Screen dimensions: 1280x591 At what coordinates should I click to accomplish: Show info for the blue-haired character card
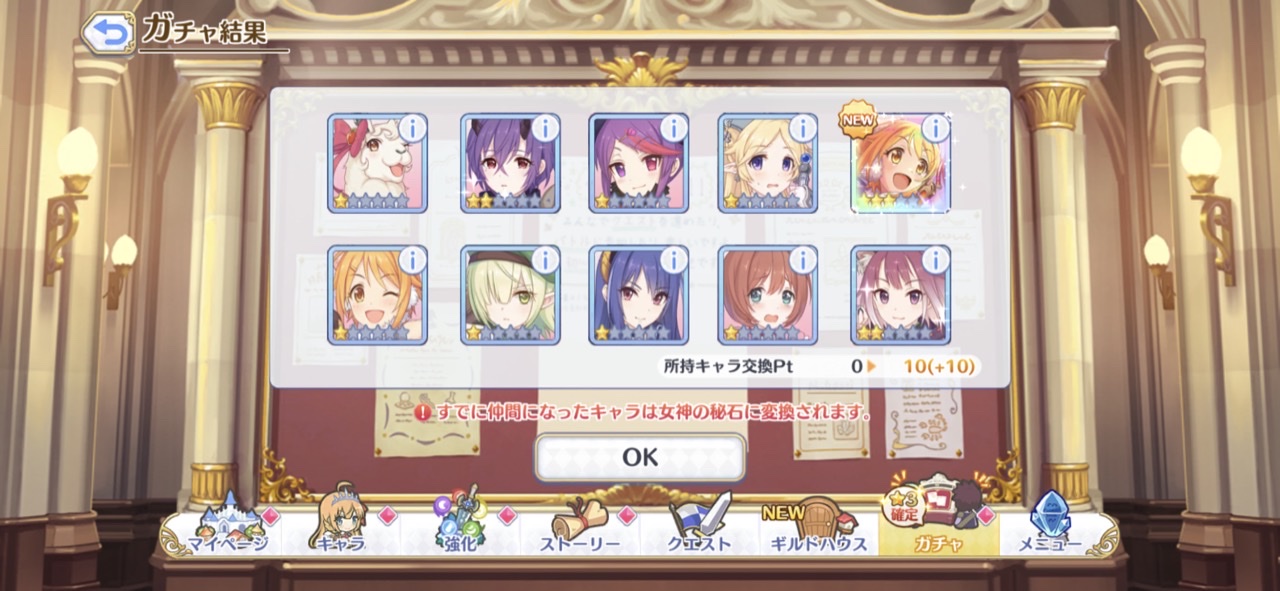pos(673,260)
